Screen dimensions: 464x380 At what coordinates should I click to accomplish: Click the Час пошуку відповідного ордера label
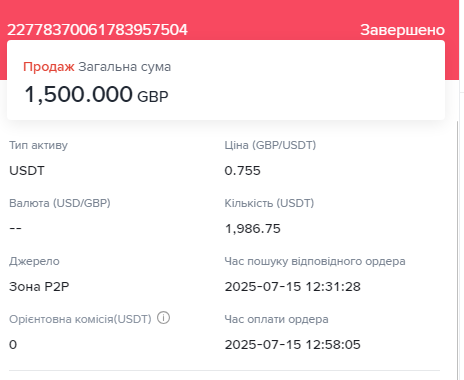coord(315,261)
